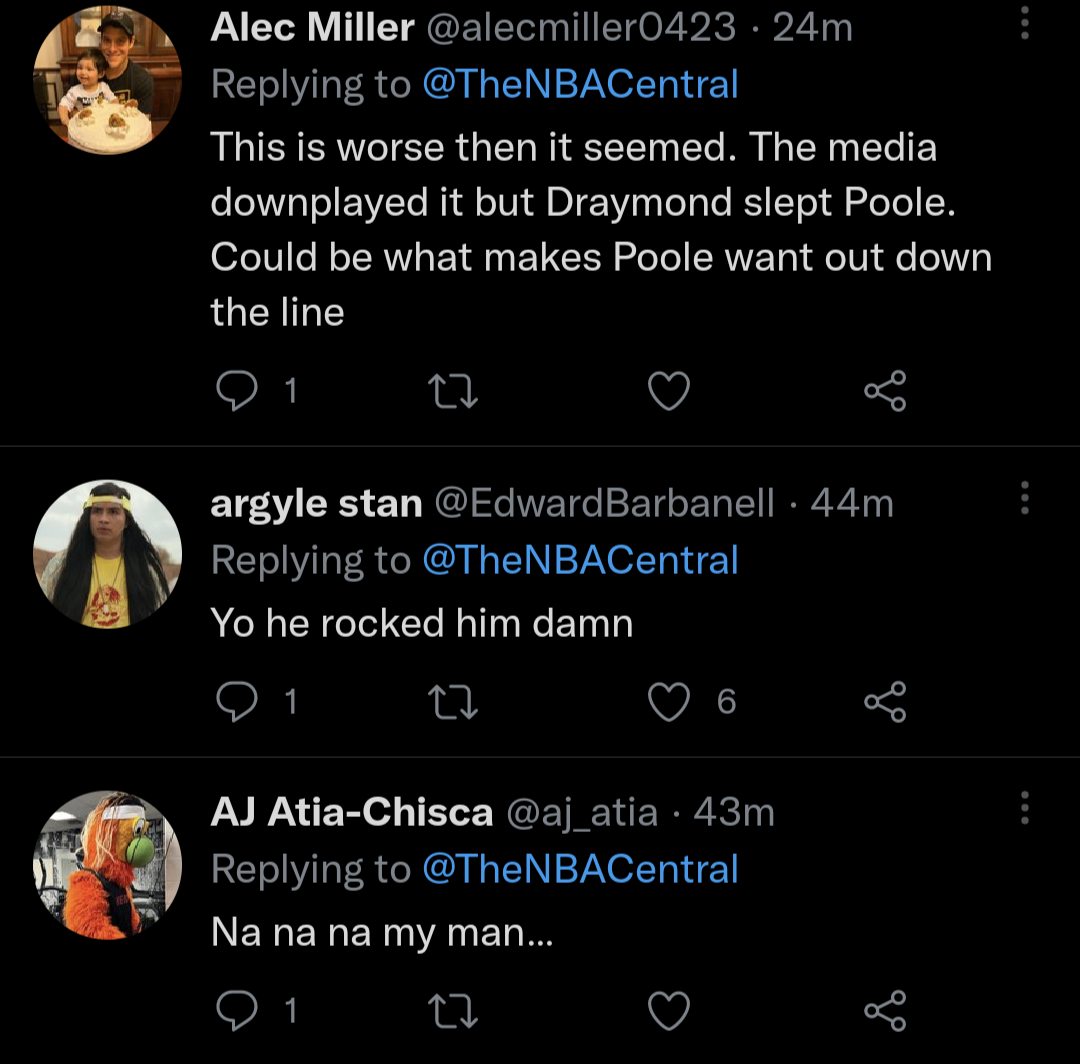The image size is (1080, 1064).
Task: Share Alec Miller's tweet
Action: pos(885,391)
